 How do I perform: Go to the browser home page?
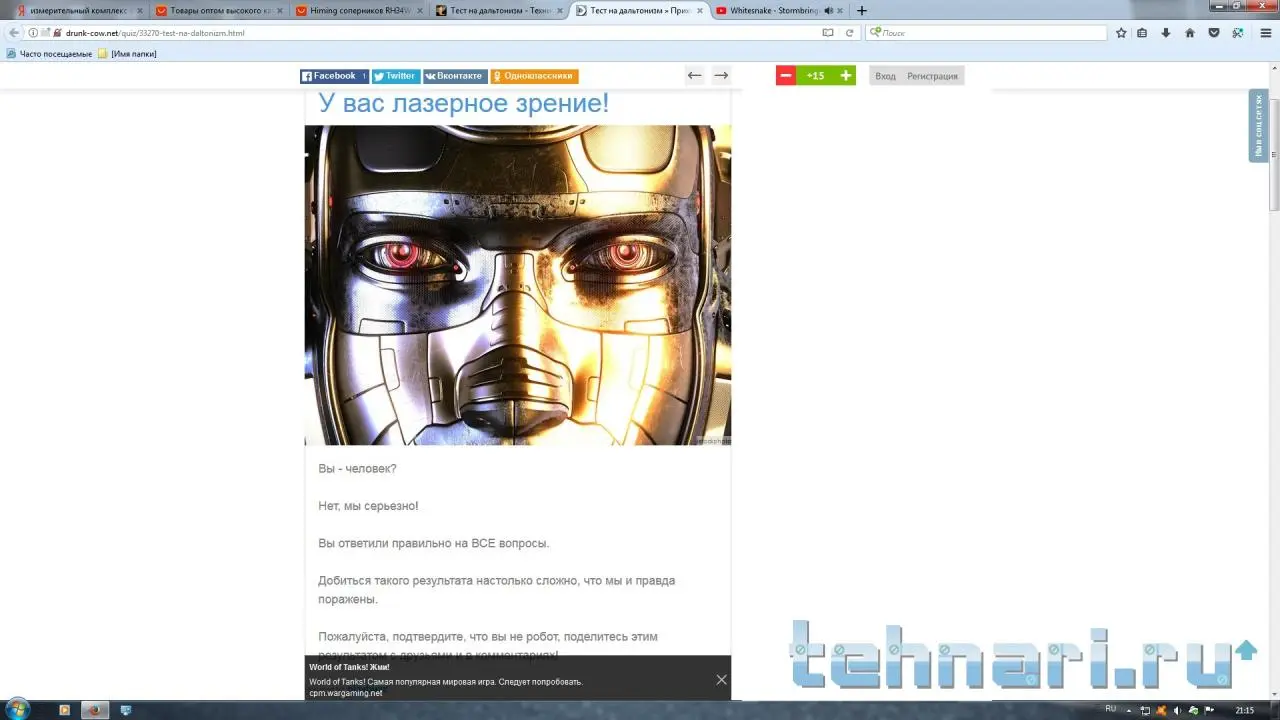tap(1190, 33)
